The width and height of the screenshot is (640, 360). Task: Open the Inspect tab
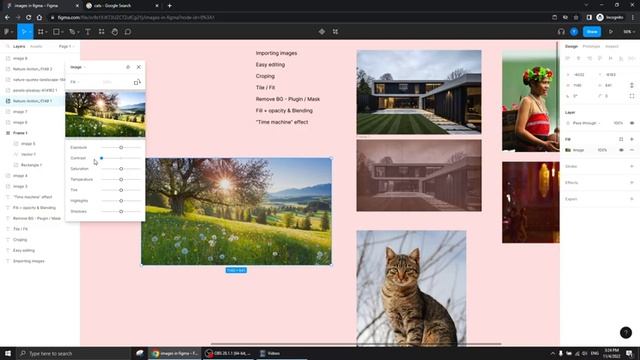coord(611,47)
